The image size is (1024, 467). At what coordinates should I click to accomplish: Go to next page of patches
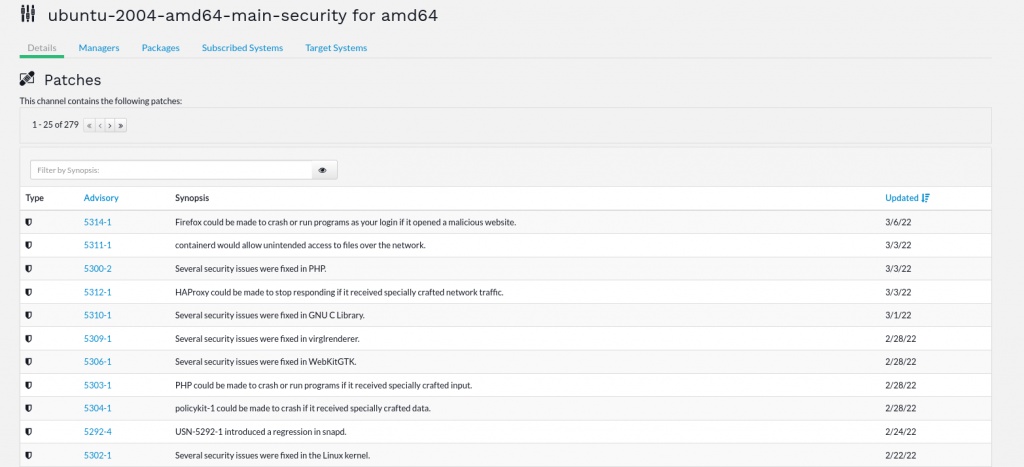110,125
